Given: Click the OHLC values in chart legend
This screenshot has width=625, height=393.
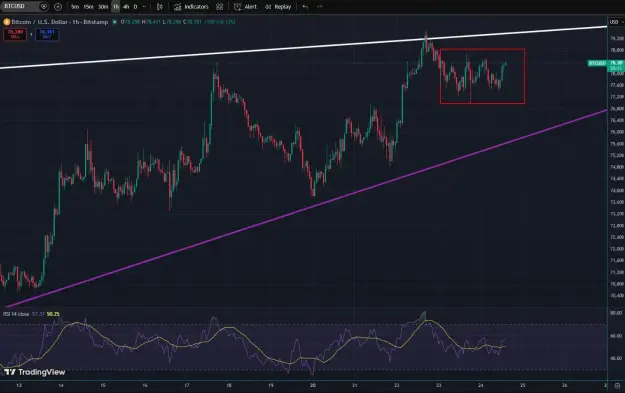Looking at the screenshot, I should coord(178,22).
